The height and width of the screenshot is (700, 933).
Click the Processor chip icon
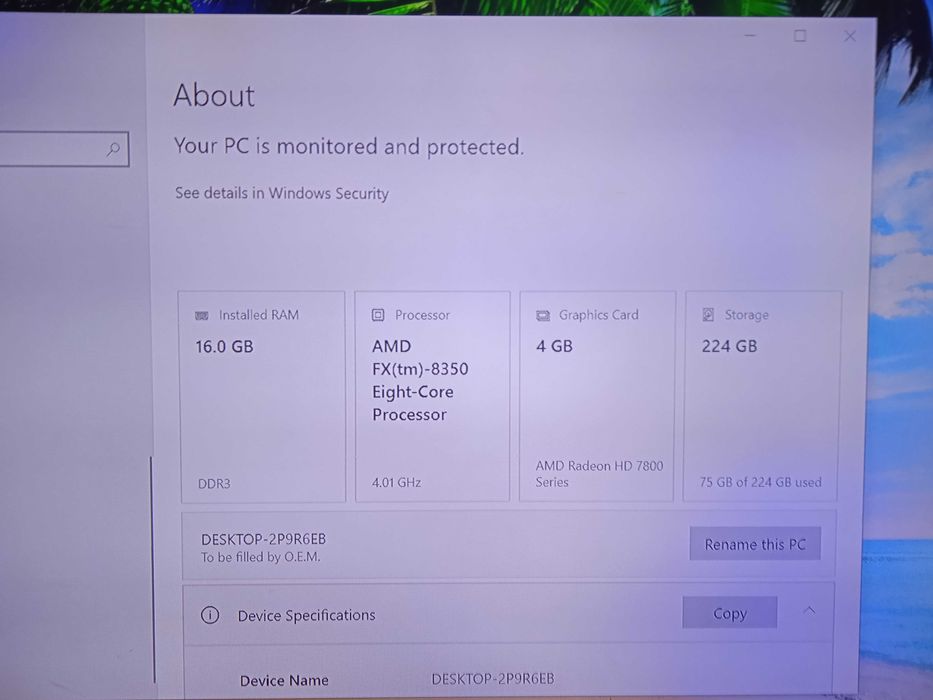(x=378, y=315)
